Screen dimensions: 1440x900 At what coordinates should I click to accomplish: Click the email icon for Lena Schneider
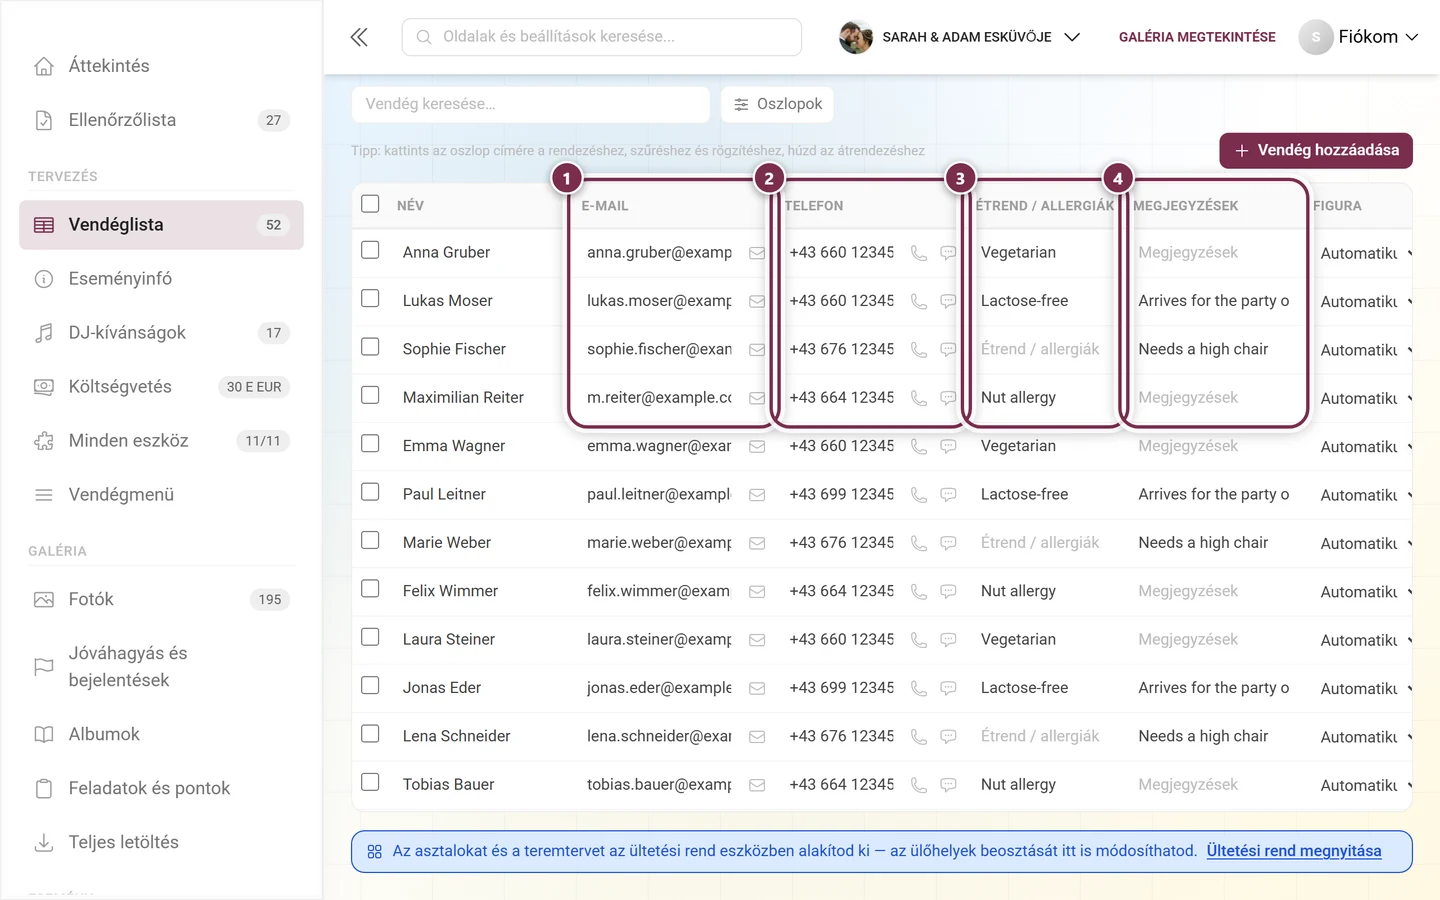757,737
